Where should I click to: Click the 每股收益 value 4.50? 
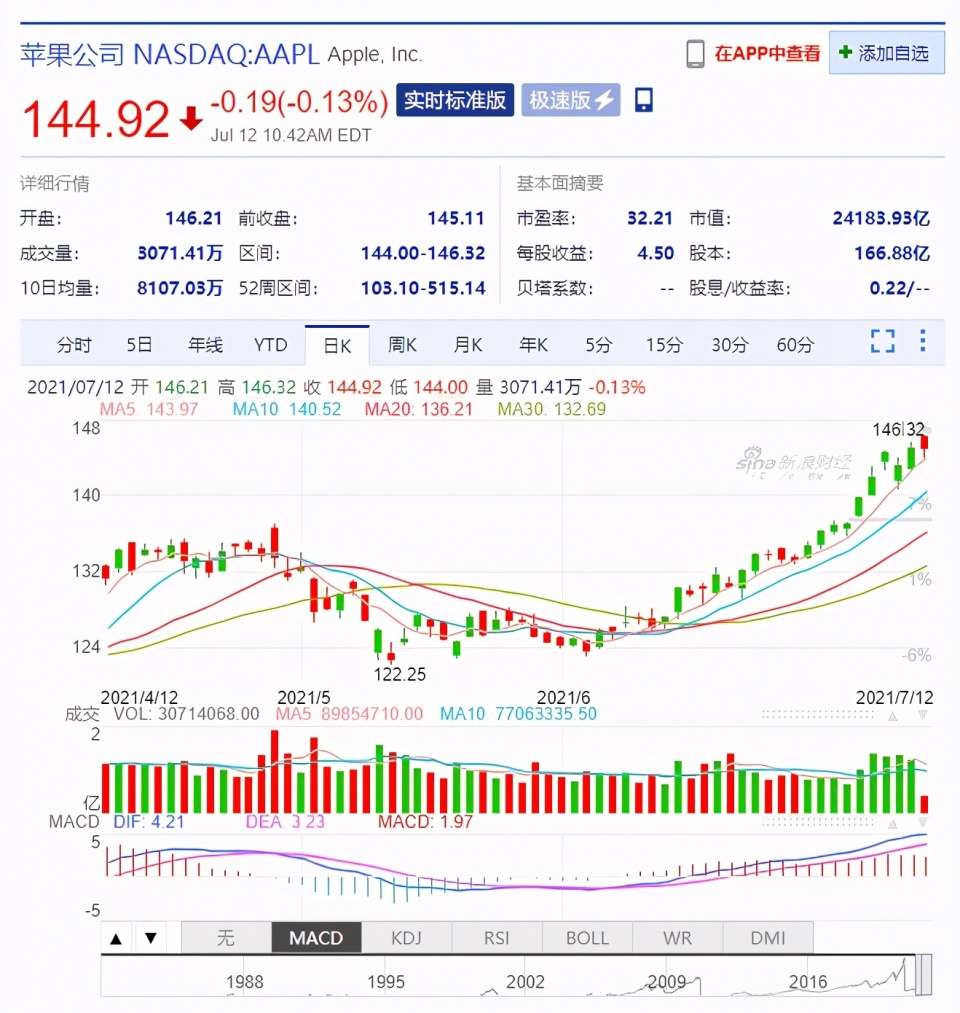point(655,253)
